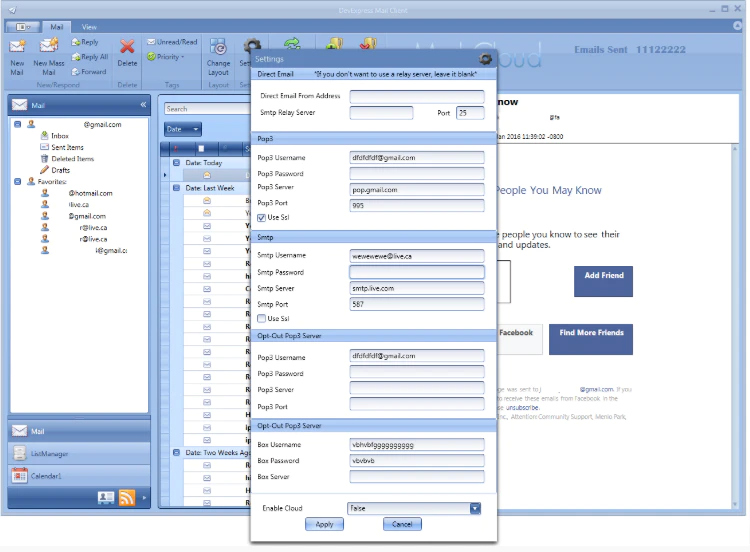The height and width of the screenshot is (552, 750).
Task: Click the envelope icon in Date: Today row
Action: [x=207, y=175]
